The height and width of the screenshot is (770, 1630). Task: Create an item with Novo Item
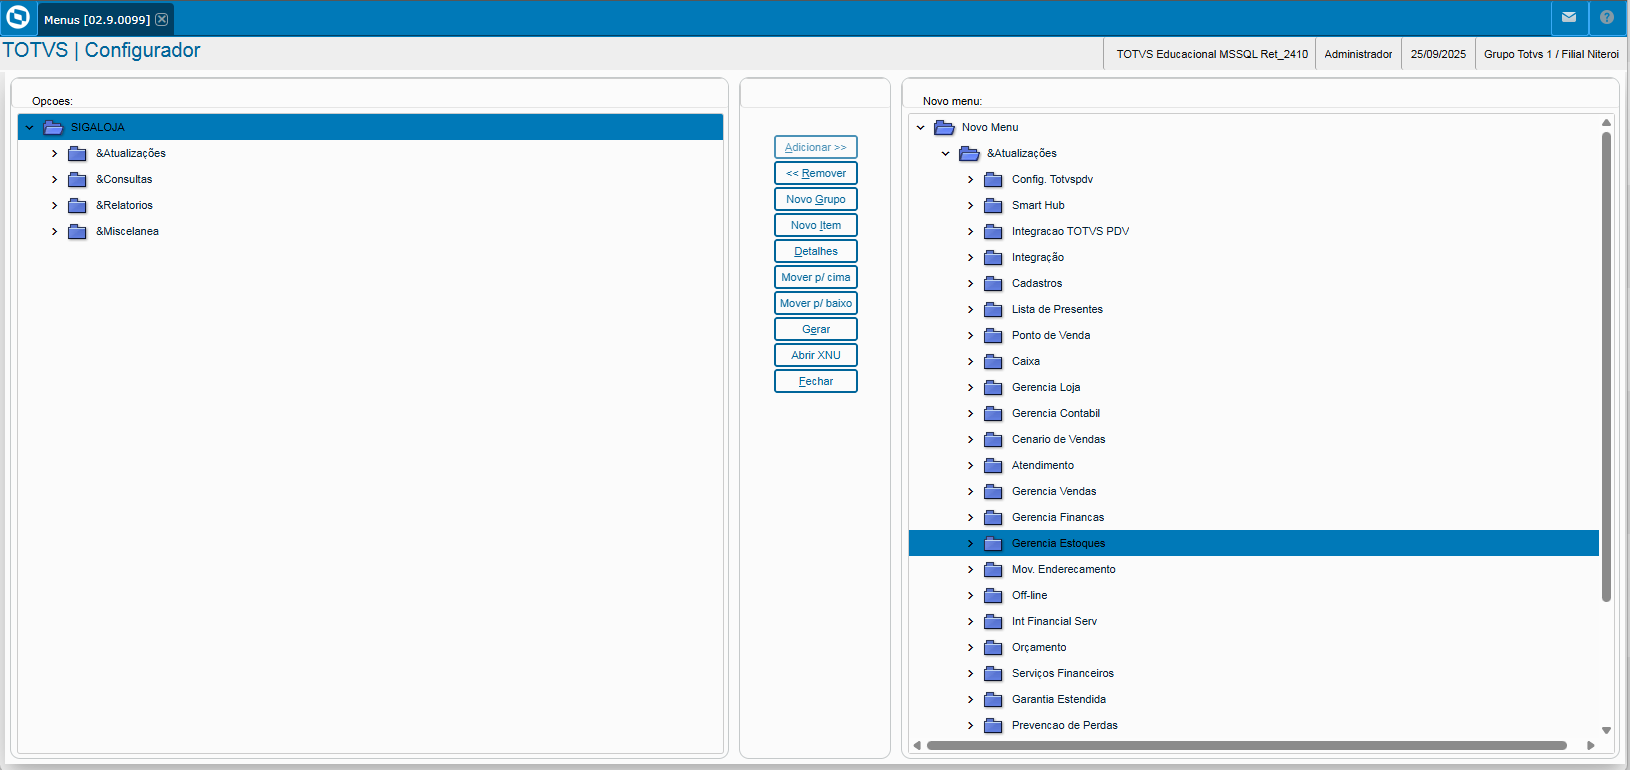[816, 225]
